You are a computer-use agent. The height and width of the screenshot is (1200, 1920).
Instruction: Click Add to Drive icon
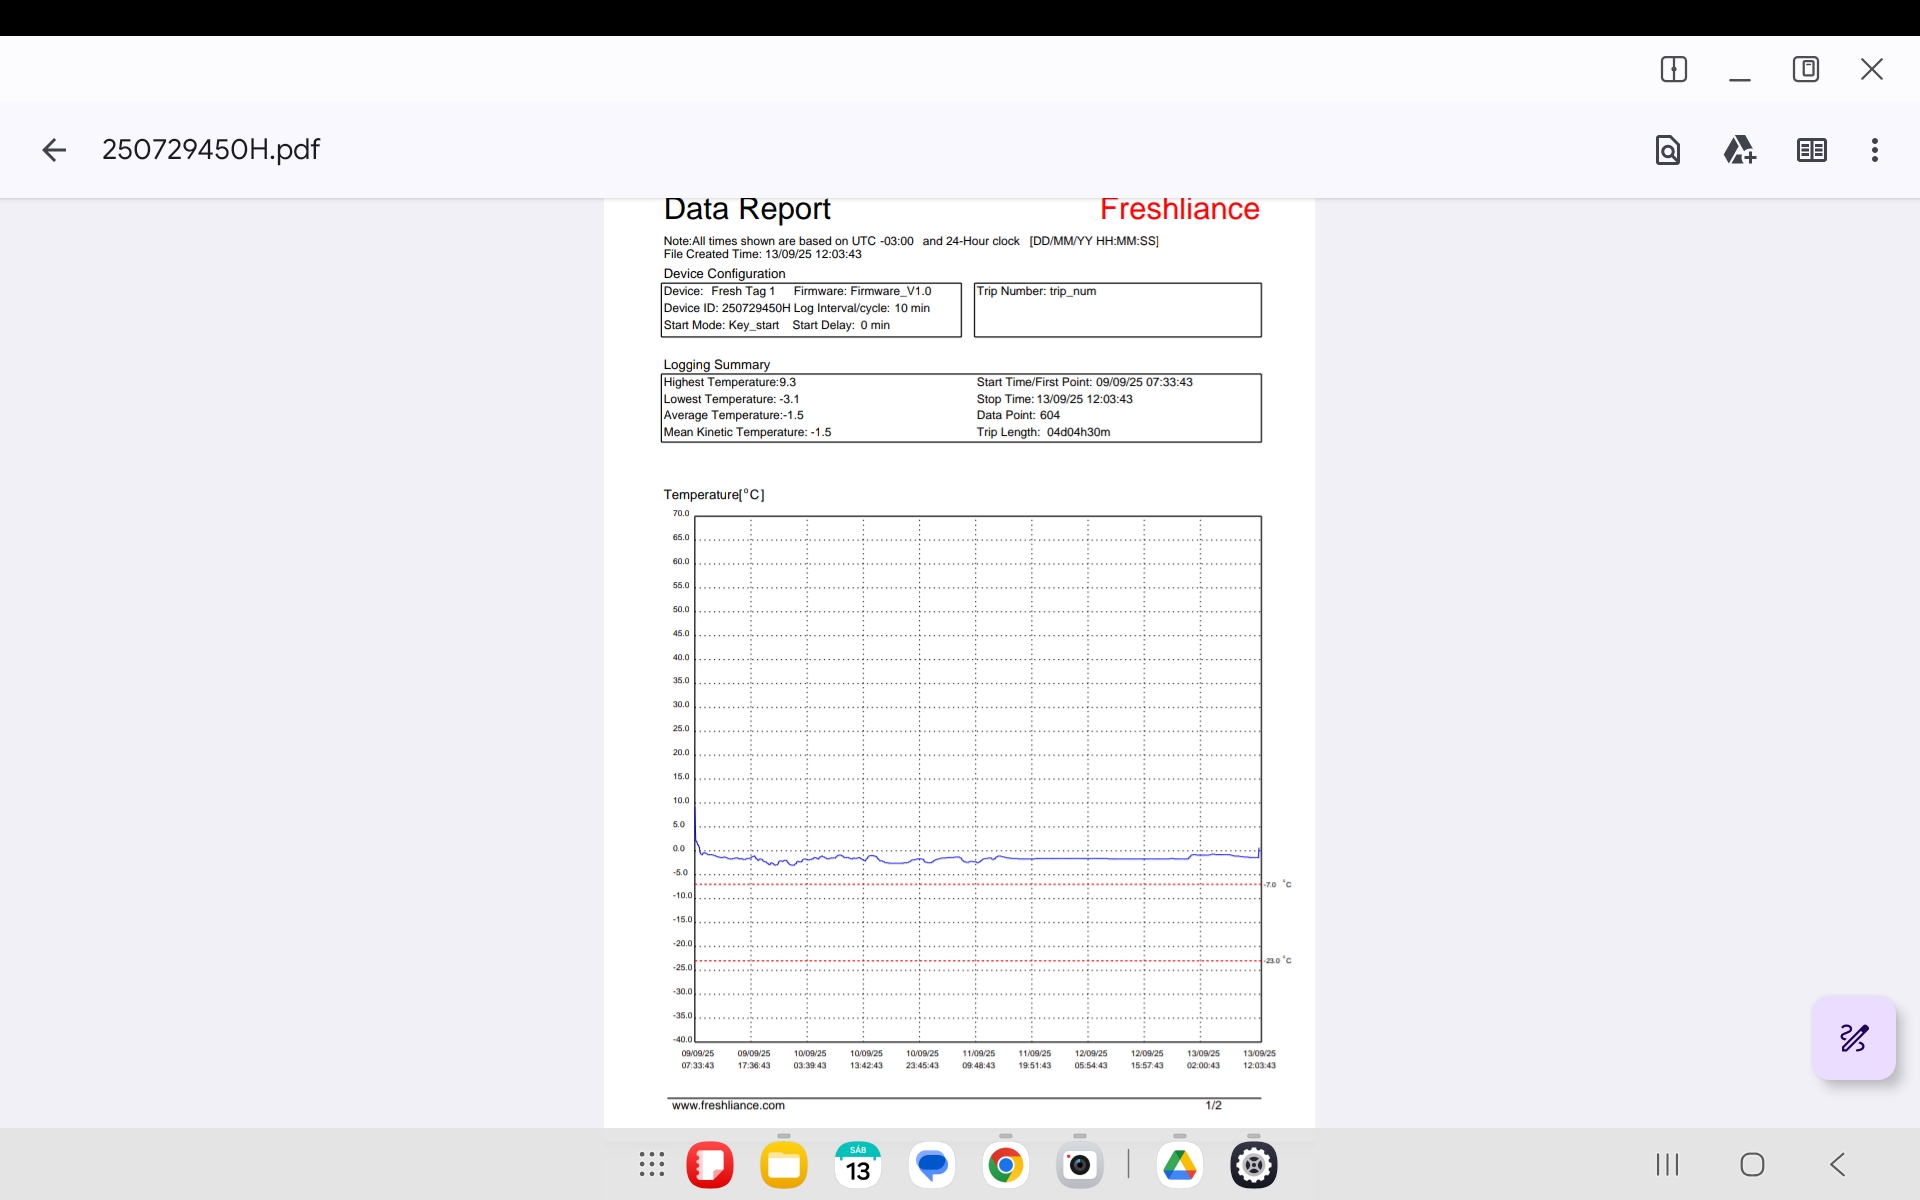[1739, 150]
